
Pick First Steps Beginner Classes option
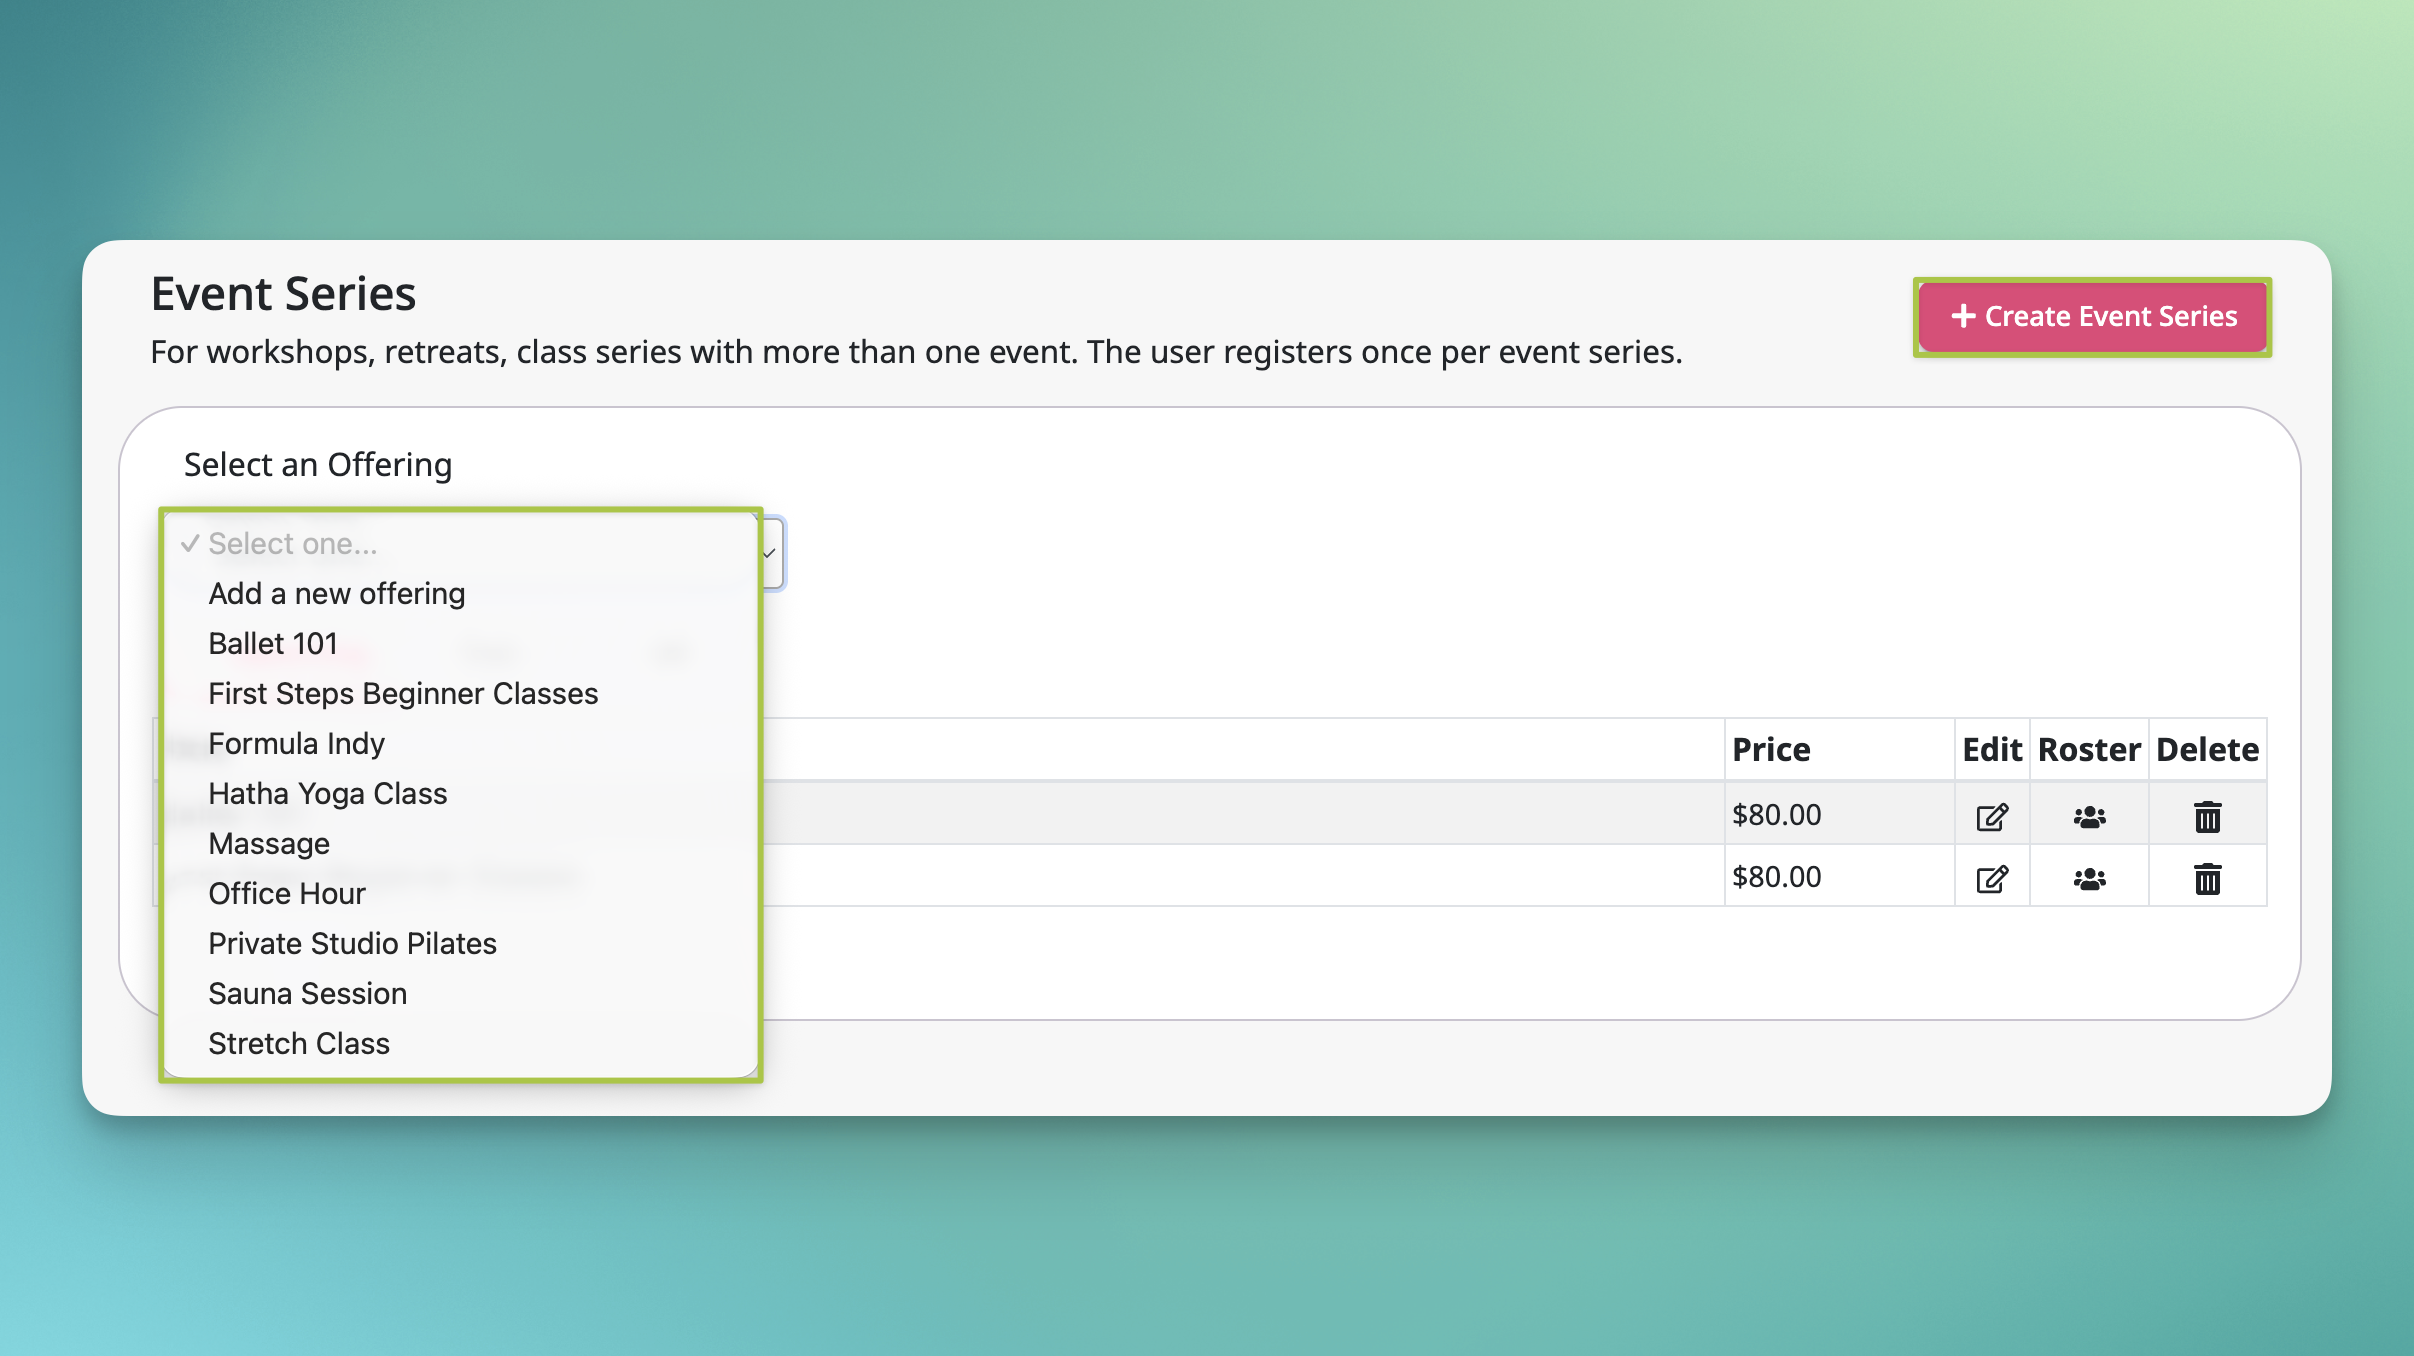pos(460,694)
